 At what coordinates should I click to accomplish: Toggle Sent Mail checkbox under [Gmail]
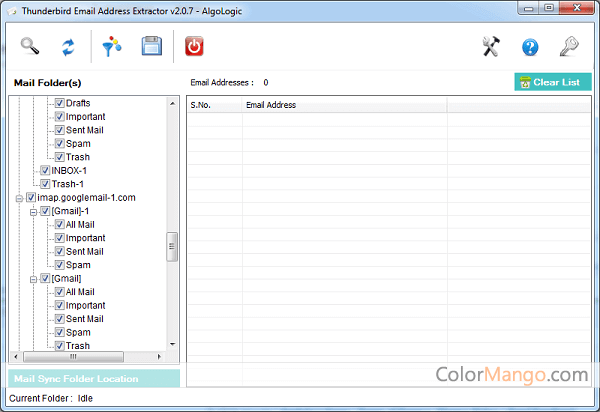pos(59,319)
